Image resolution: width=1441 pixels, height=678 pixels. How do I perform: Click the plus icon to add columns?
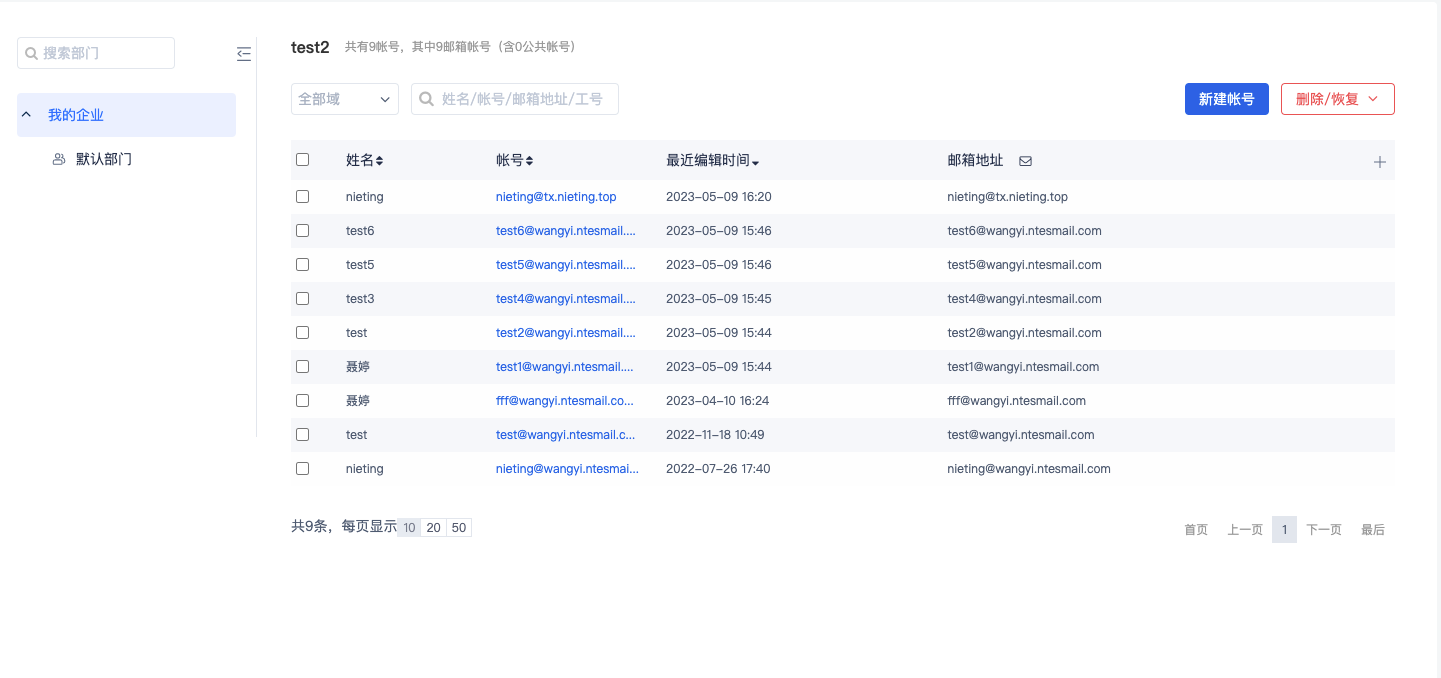pos(1379,161)
